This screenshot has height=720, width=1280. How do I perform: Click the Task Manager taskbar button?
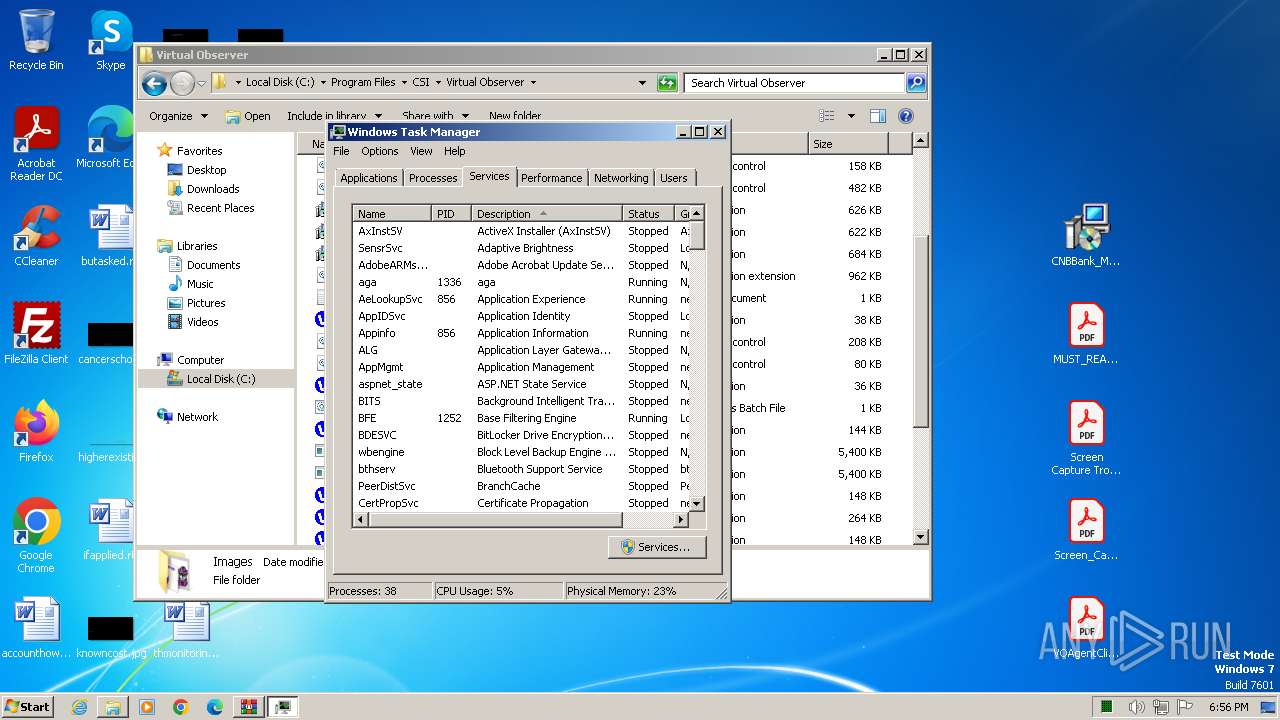coord(282,707)
